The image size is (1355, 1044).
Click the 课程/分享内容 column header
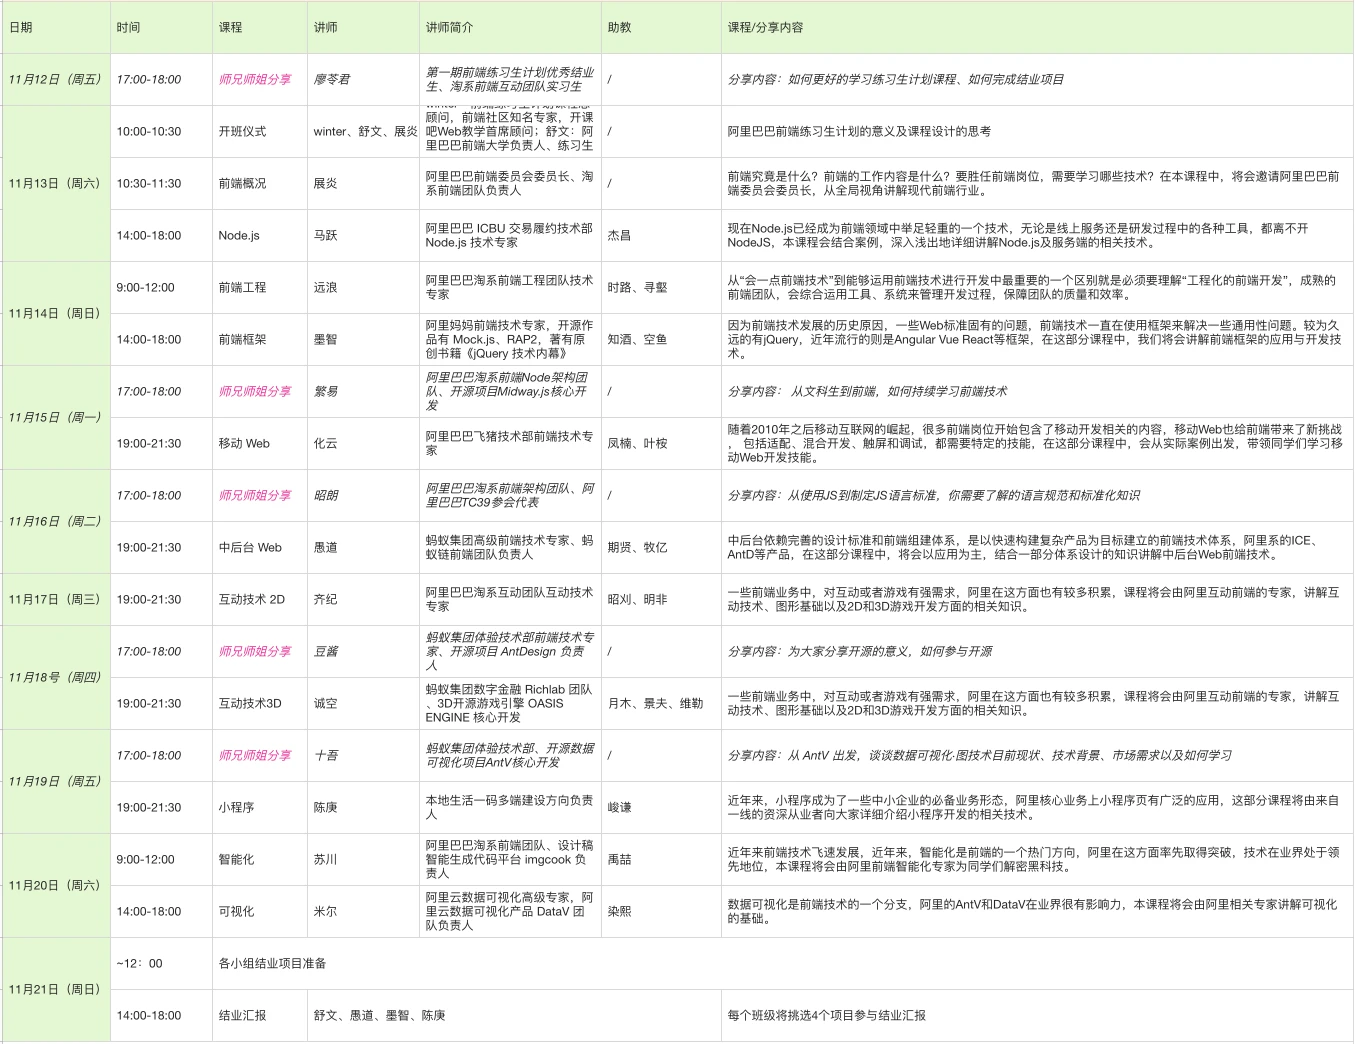[x=765, y=28]
